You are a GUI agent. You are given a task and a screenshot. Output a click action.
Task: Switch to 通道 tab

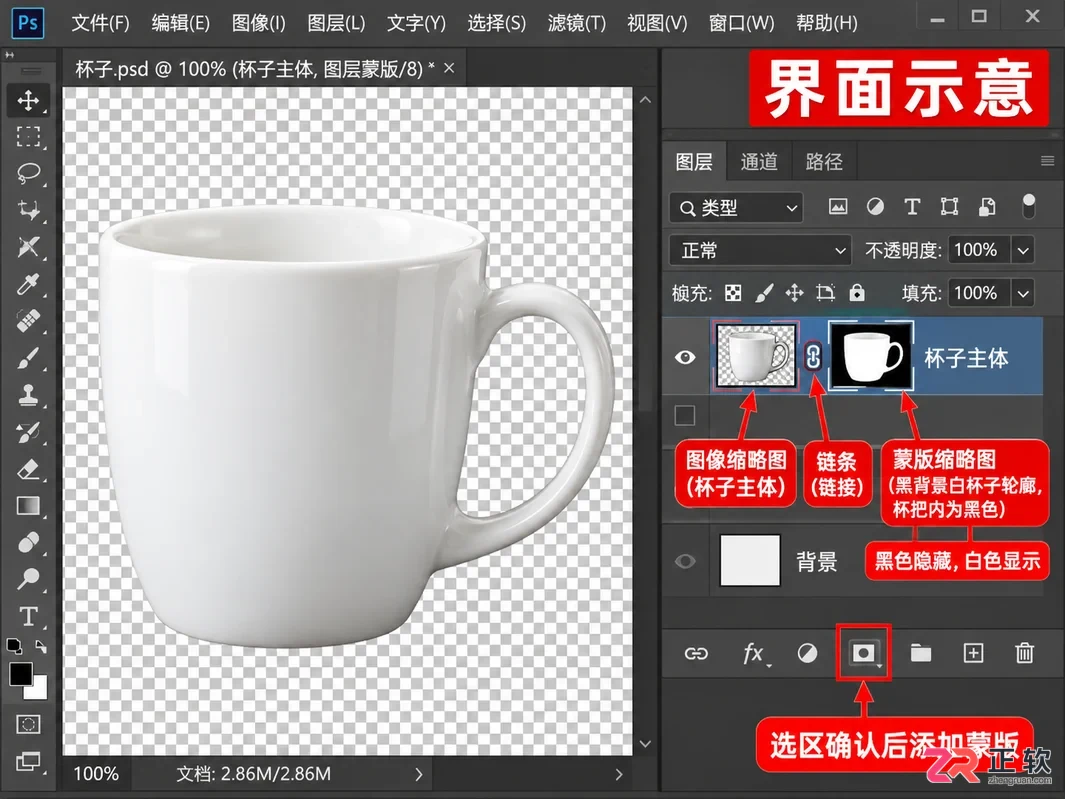click(759, 162)
